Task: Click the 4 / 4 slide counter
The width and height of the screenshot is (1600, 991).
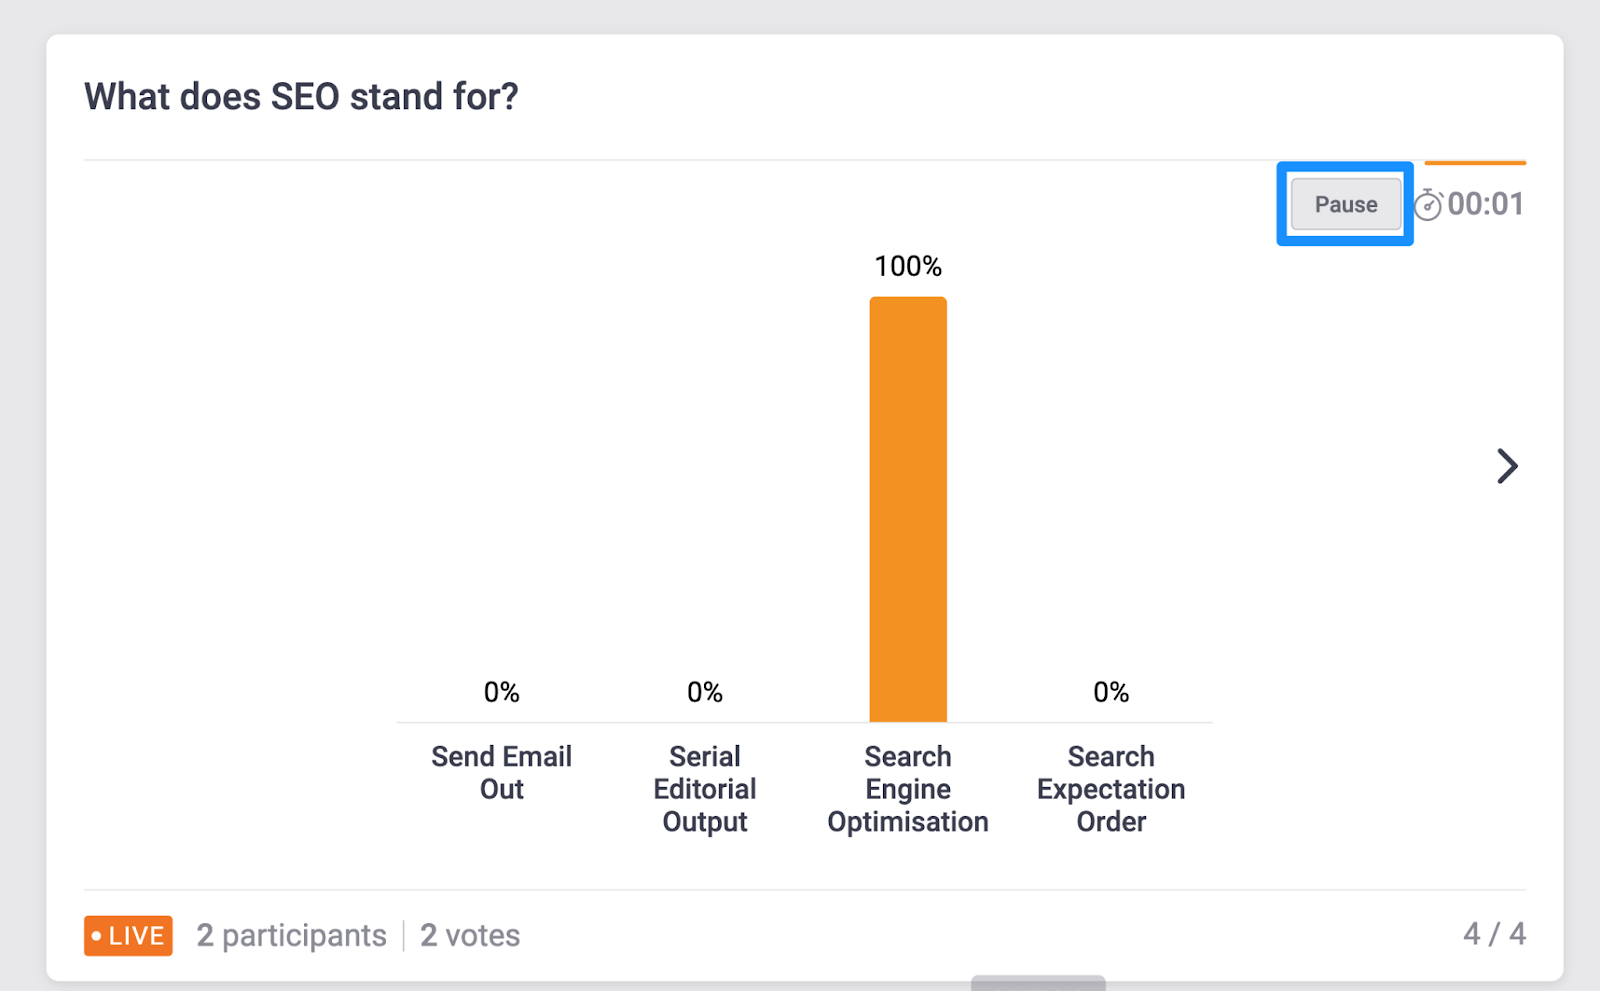Action: click(1494, 934)
